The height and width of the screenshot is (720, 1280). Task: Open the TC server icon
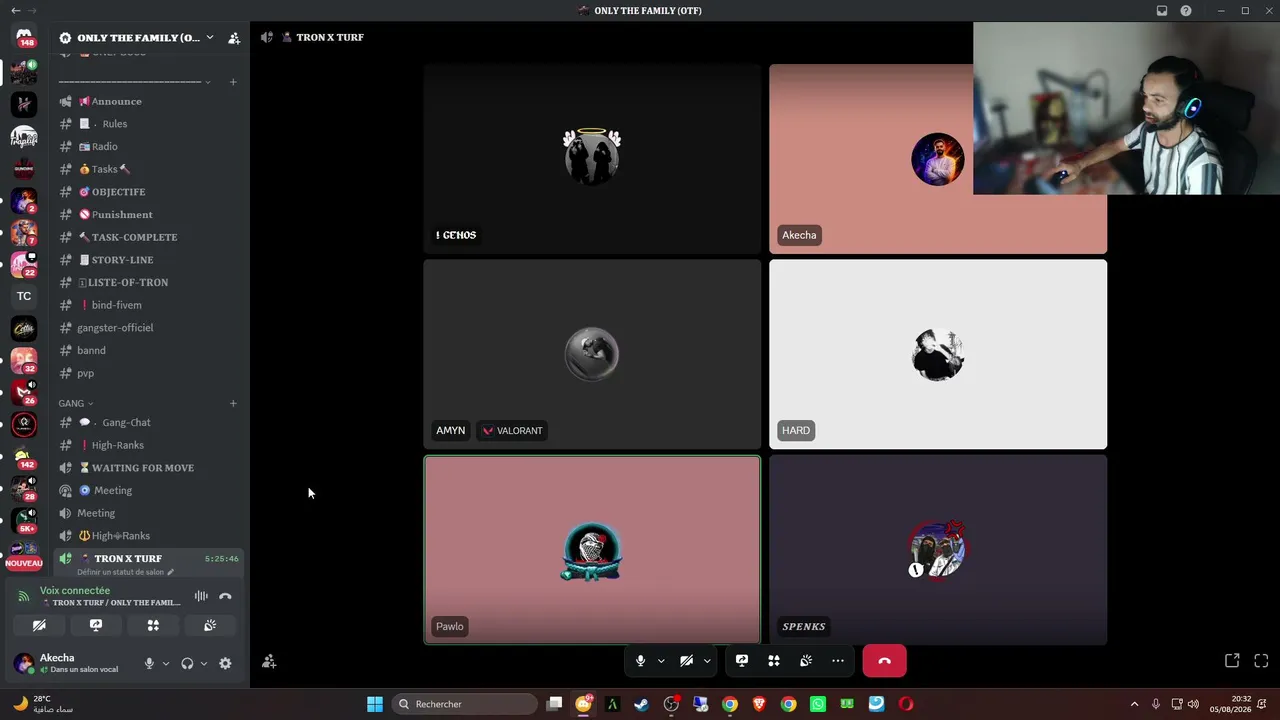[x=24, y=296]
